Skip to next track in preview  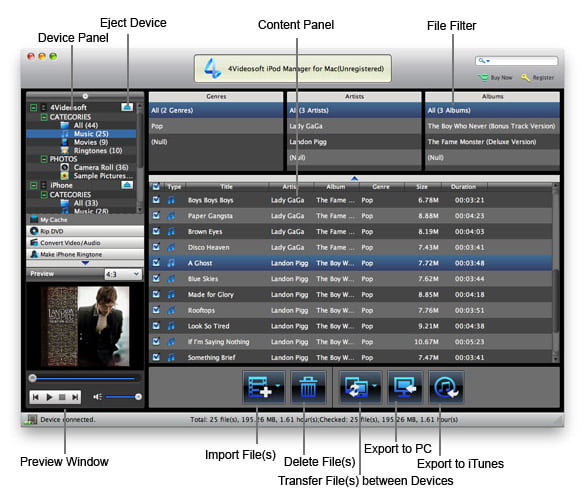[75, 397]
